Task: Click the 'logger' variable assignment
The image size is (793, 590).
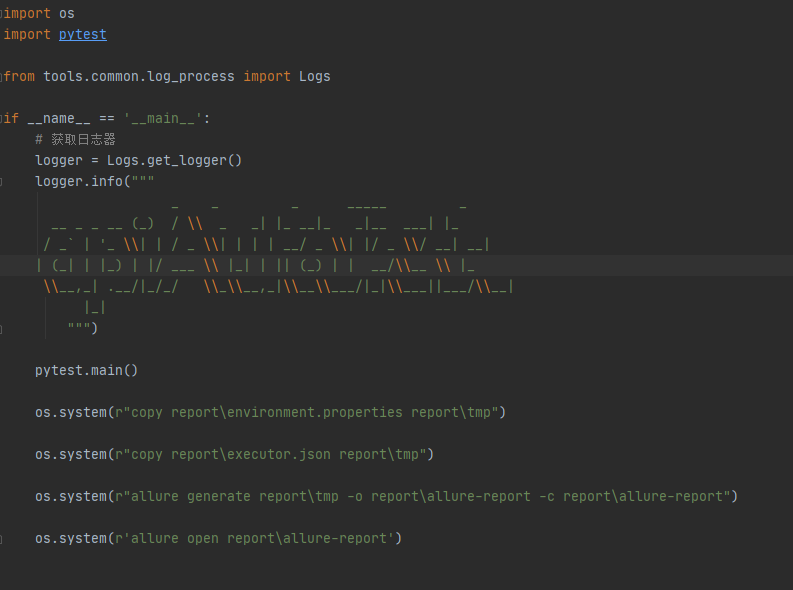Action: 59,160
